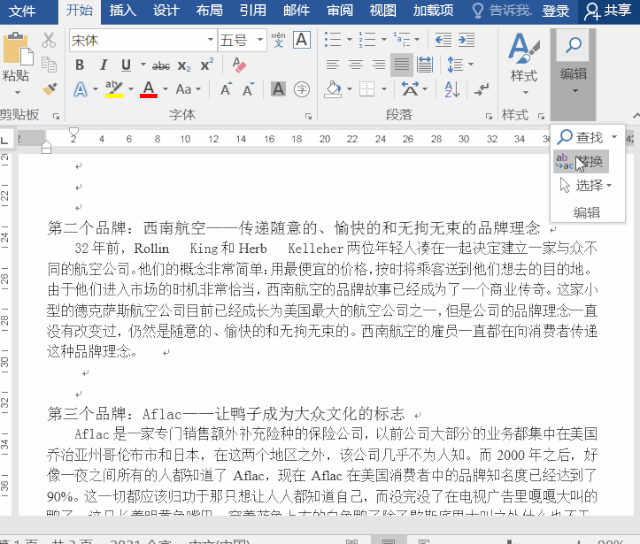Toggle subscript formatting
The height and width of the screenshot is (544, 640).
184,65
